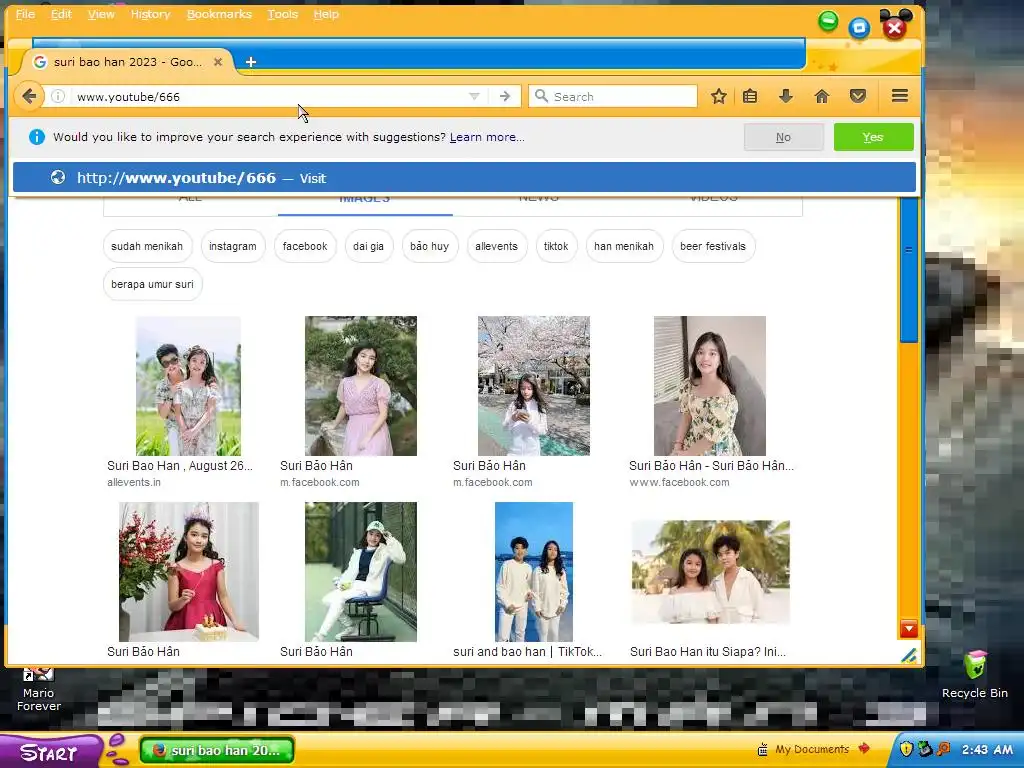Bookmark this page with the star icon
This screenshot has height=768, width=1024.
[719, 97]
